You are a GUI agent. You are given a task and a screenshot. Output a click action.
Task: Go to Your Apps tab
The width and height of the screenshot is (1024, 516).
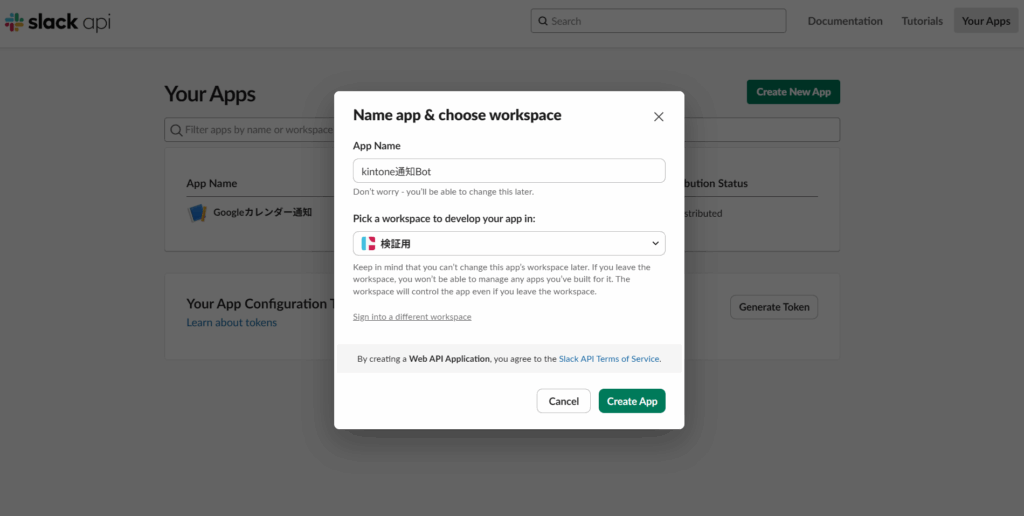point(986,21)
